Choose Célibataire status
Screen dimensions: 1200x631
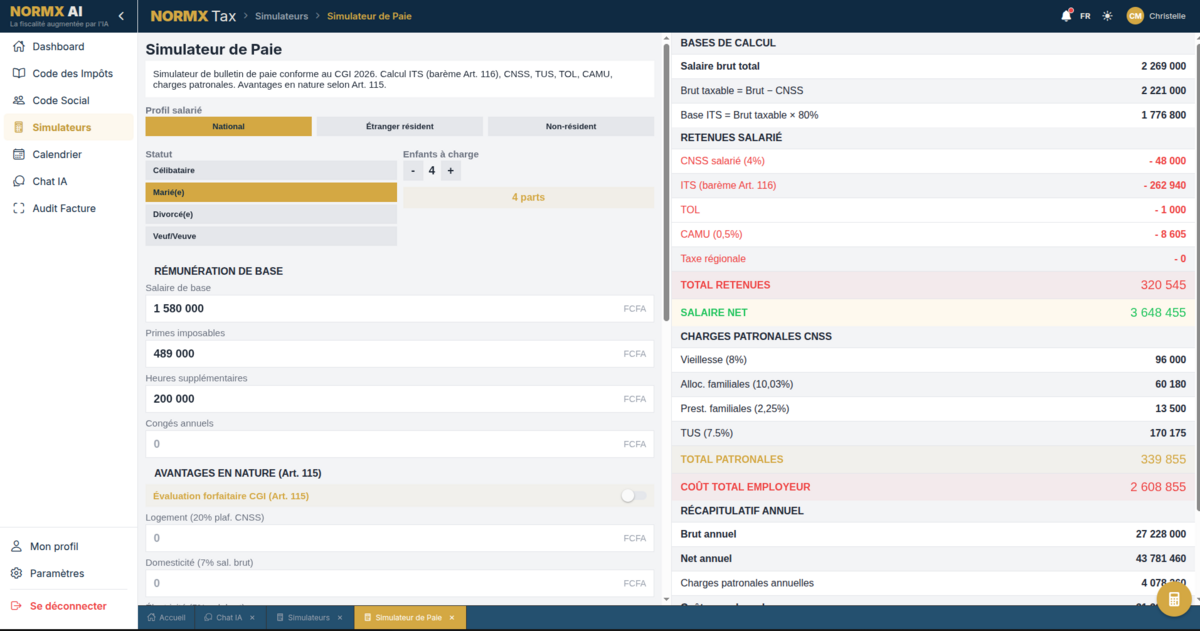click(x=271, y=171)
